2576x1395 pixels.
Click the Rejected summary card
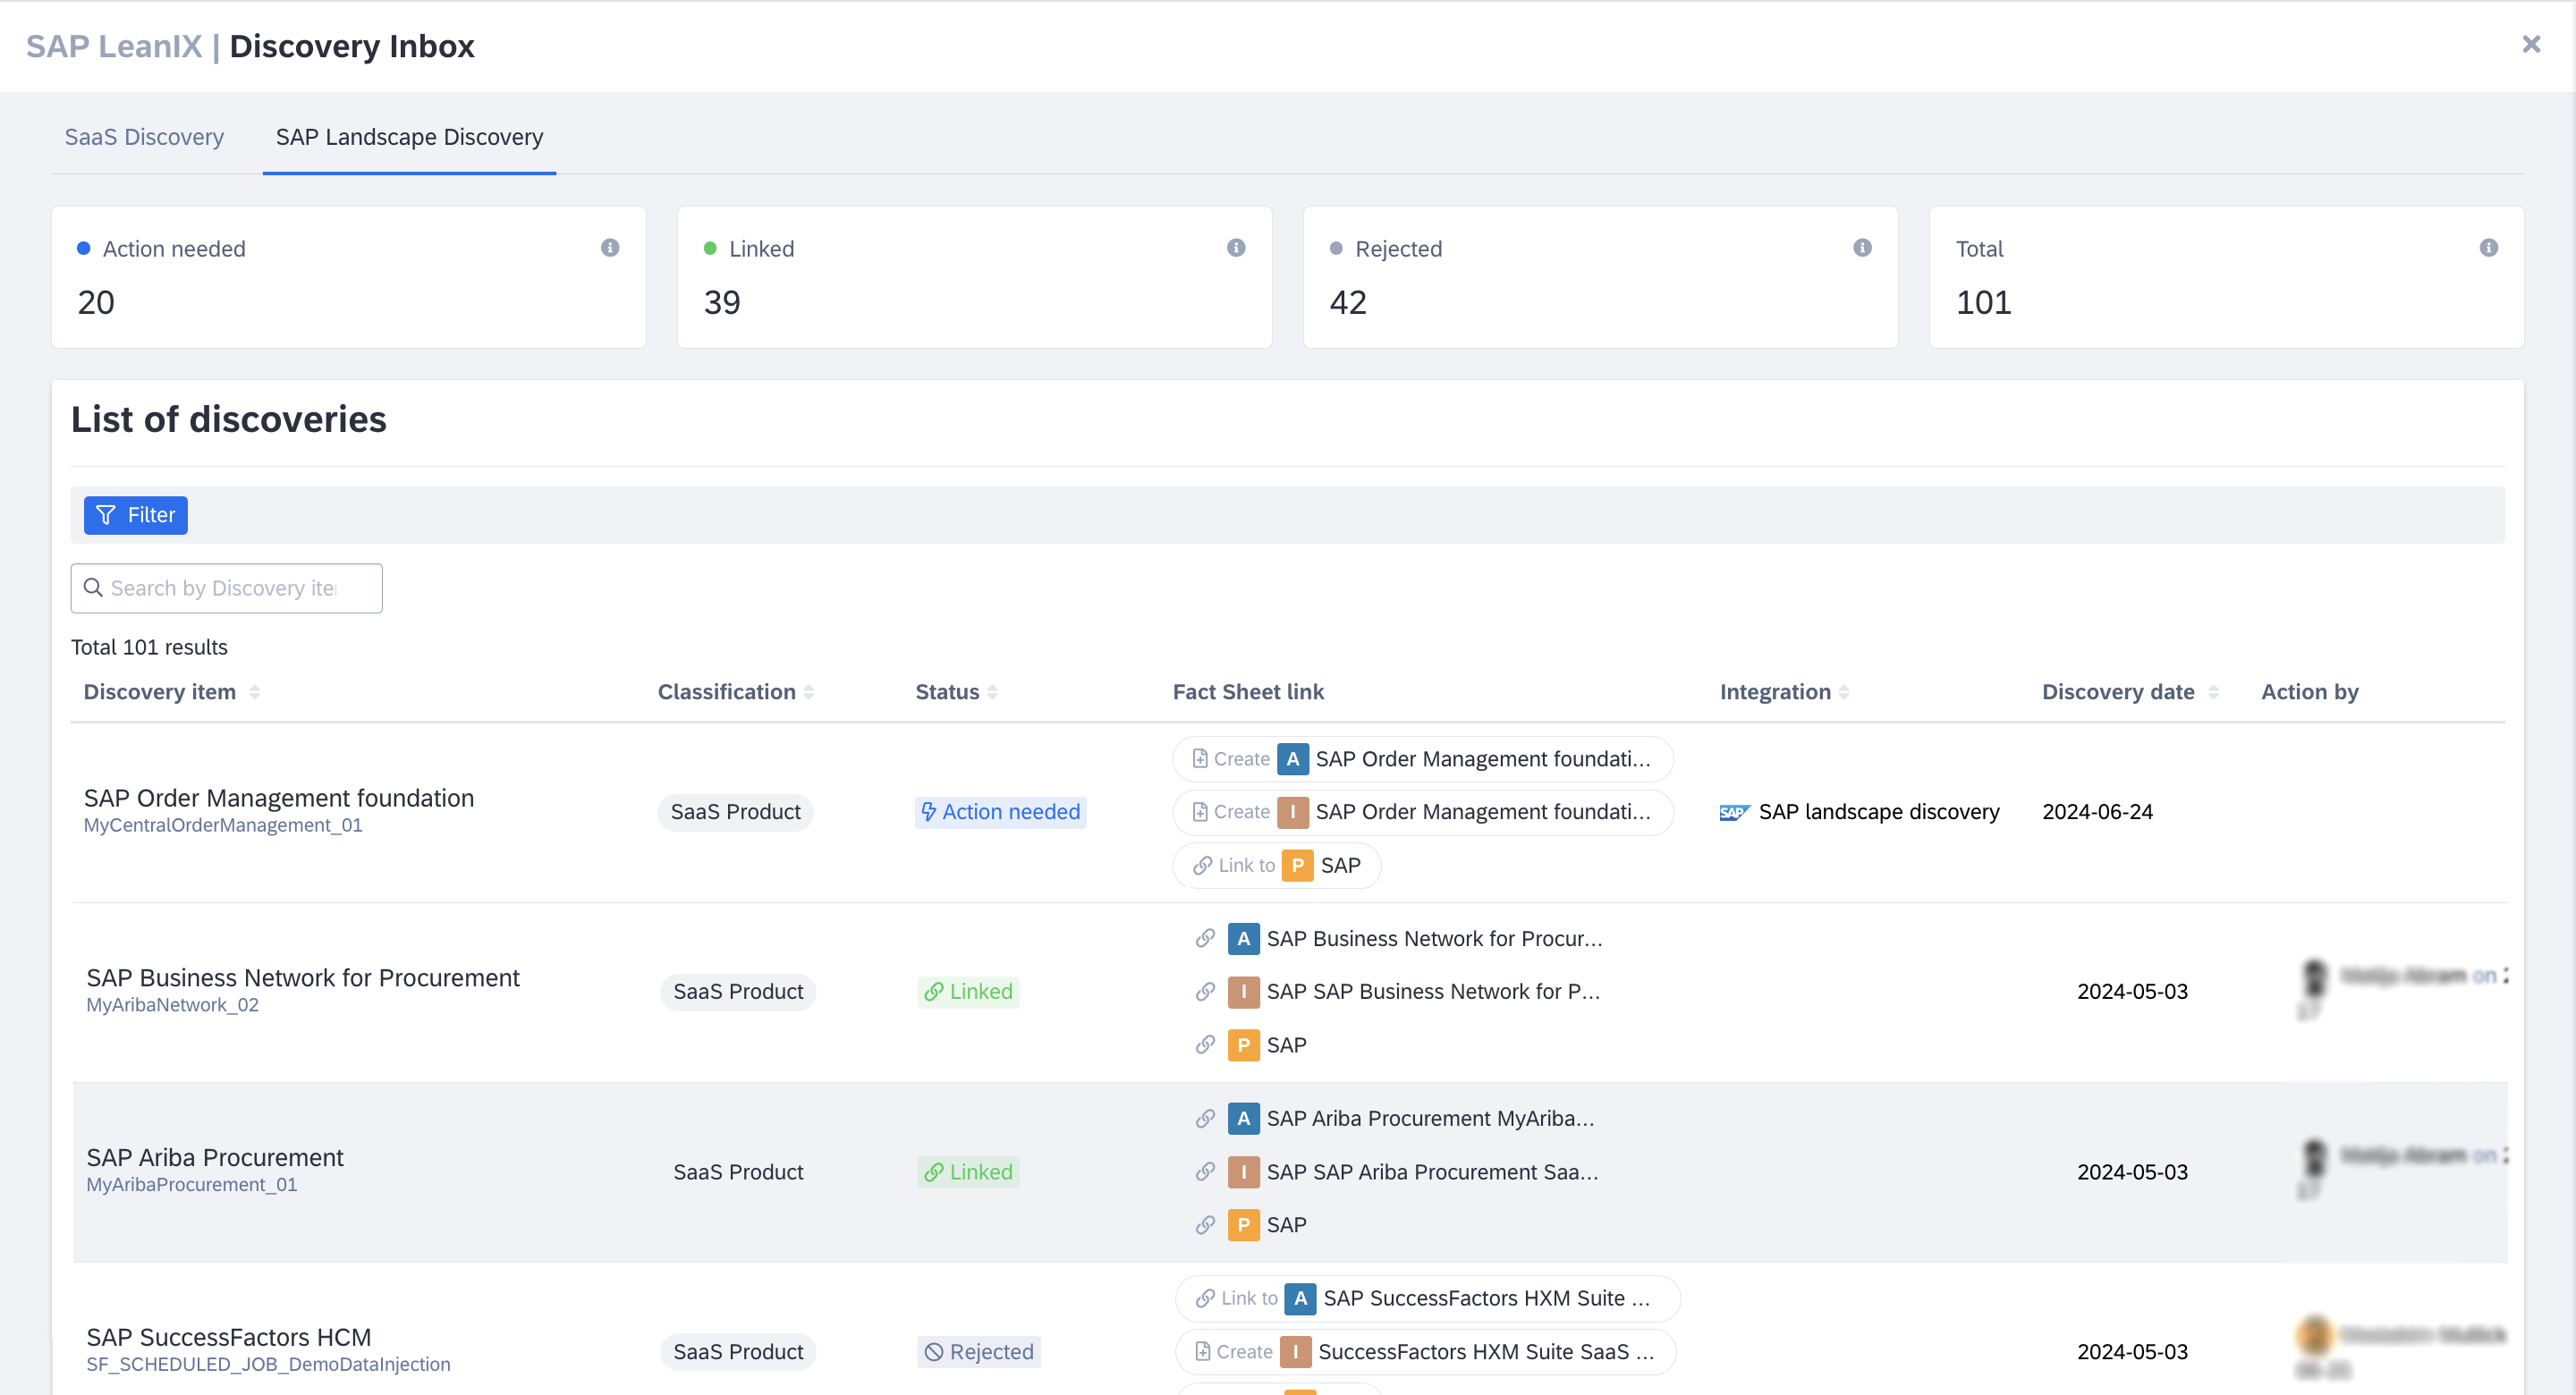1600,277
